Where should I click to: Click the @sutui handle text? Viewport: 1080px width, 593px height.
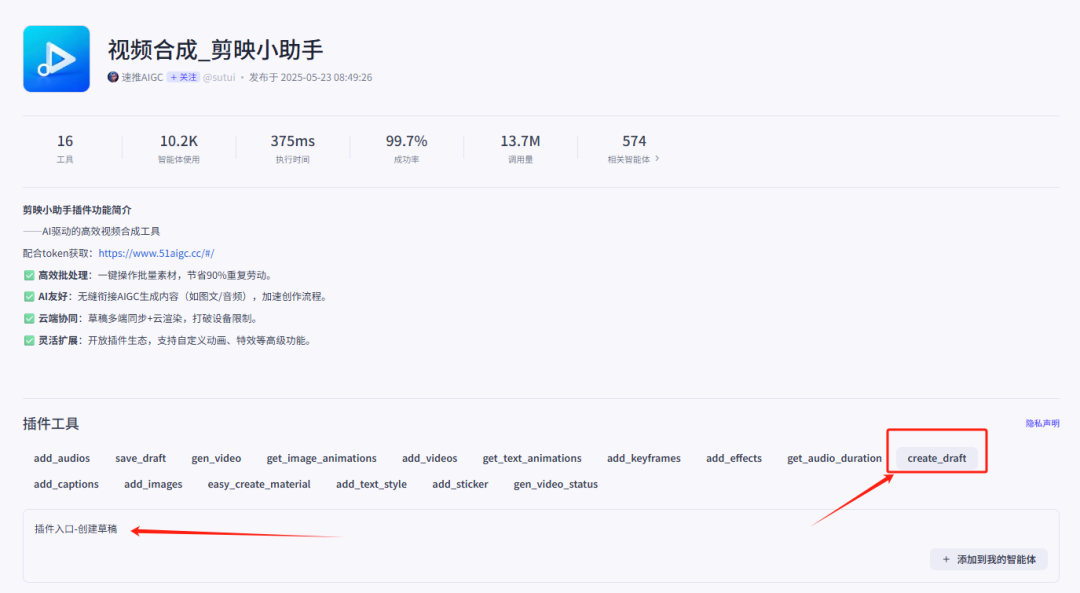pos(219,77)
